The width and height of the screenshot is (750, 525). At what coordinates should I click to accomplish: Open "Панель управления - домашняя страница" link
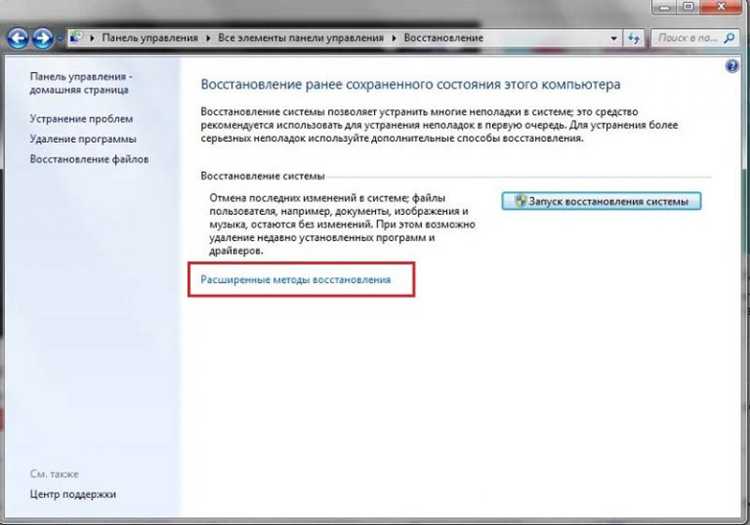[81, 83]
